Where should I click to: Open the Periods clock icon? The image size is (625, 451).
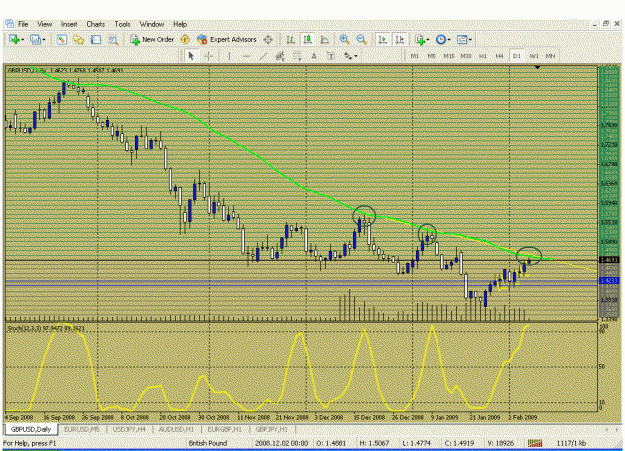tap(440, 39)
